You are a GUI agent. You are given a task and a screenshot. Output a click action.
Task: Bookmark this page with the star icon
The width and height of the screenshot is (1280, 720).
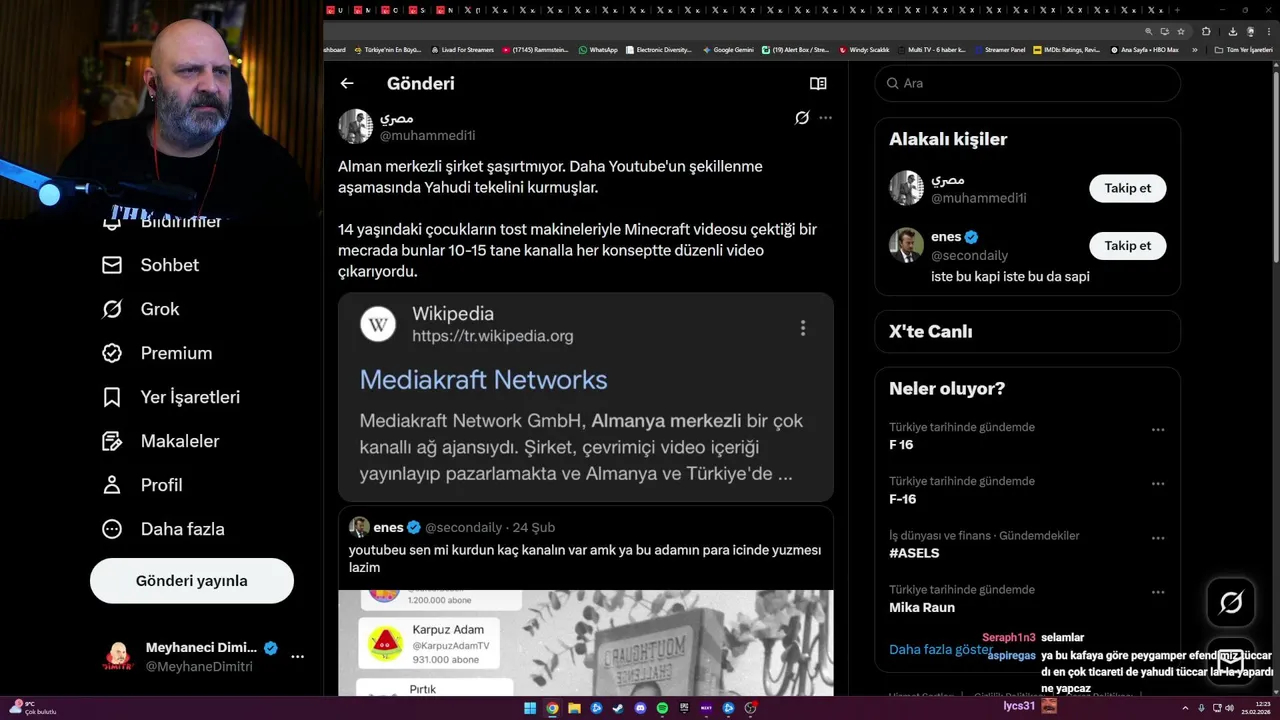point(1181,31)
